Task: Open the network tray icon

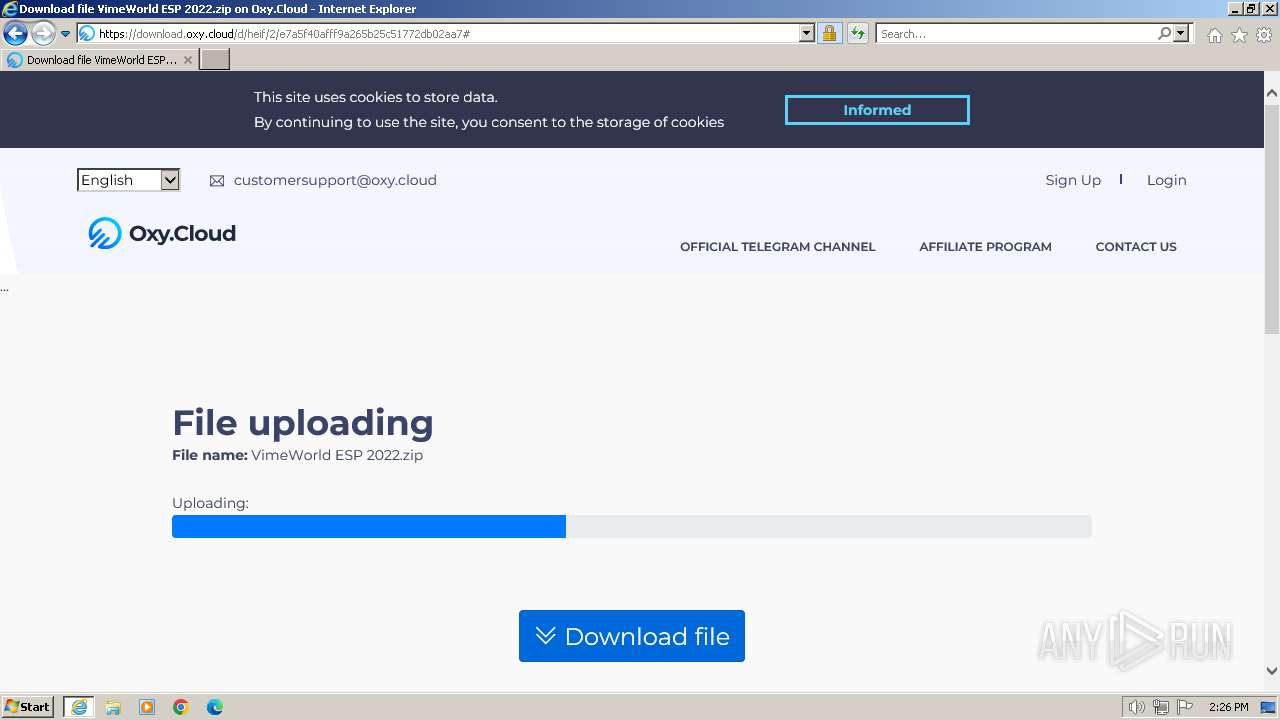Action: point(1161,707)
